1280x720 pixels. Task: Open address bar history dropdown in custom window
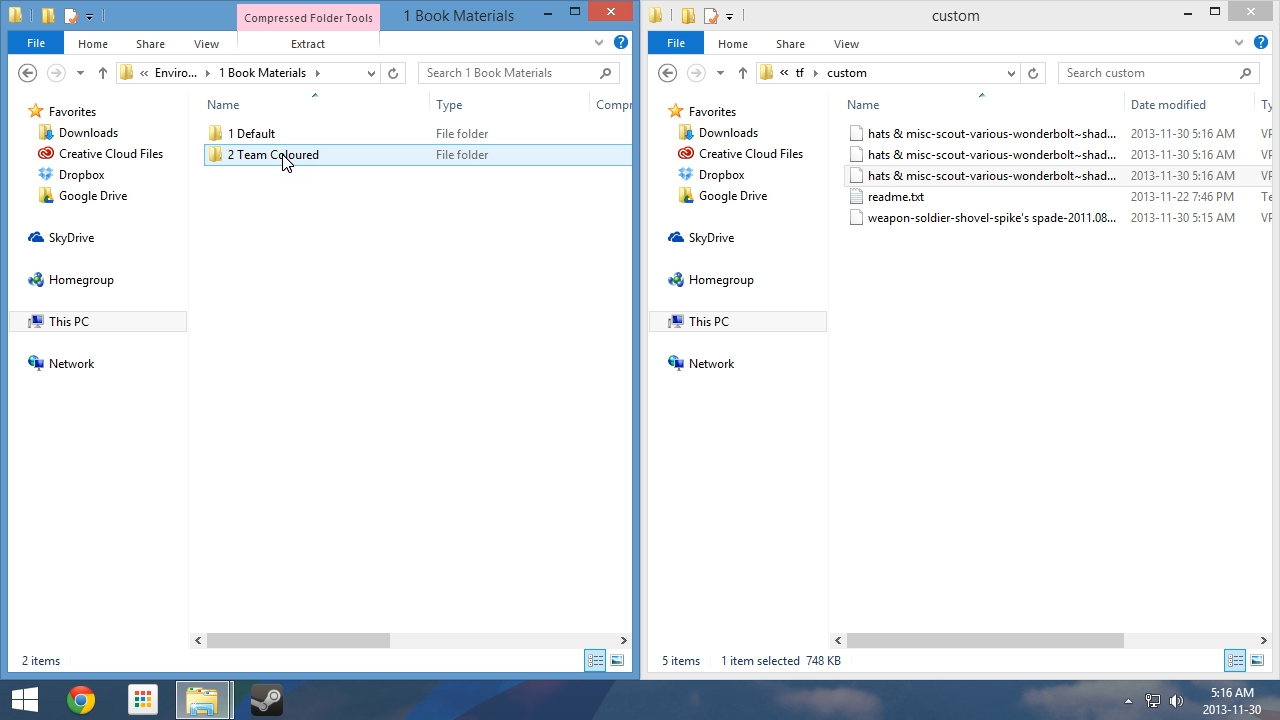pos(1011,73)
